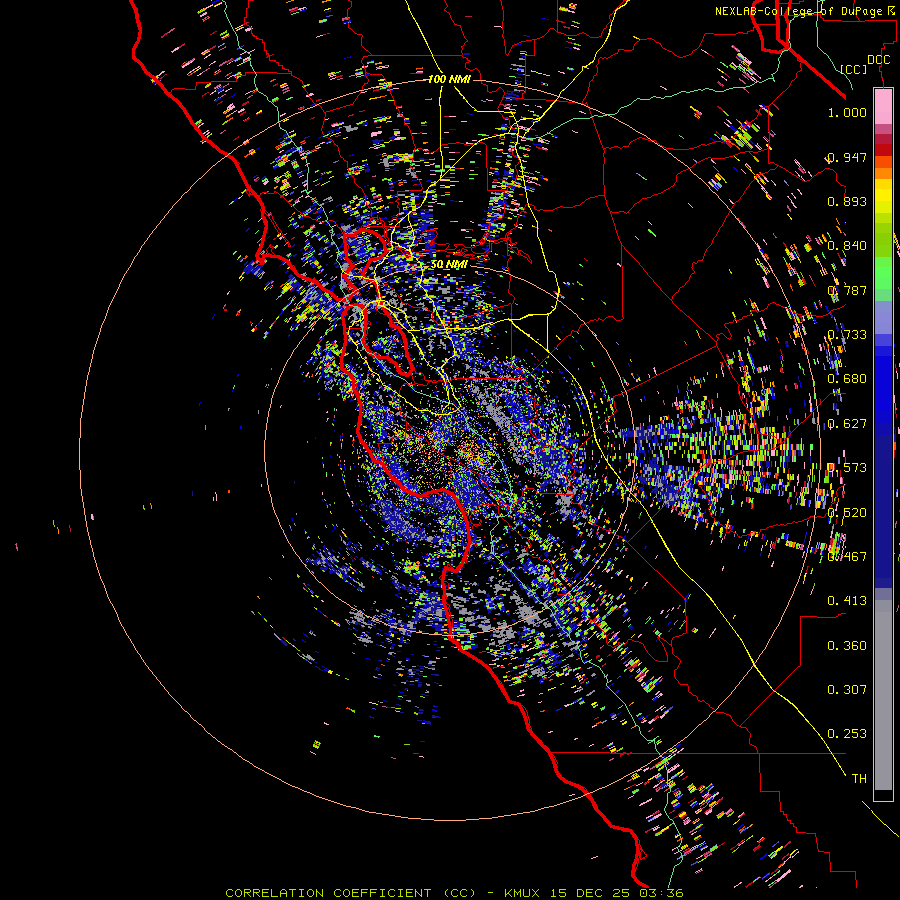The height and width of the screenshot is (900, 900).
Task: Click the [CC] product label
Action: (x=854, y=69)
